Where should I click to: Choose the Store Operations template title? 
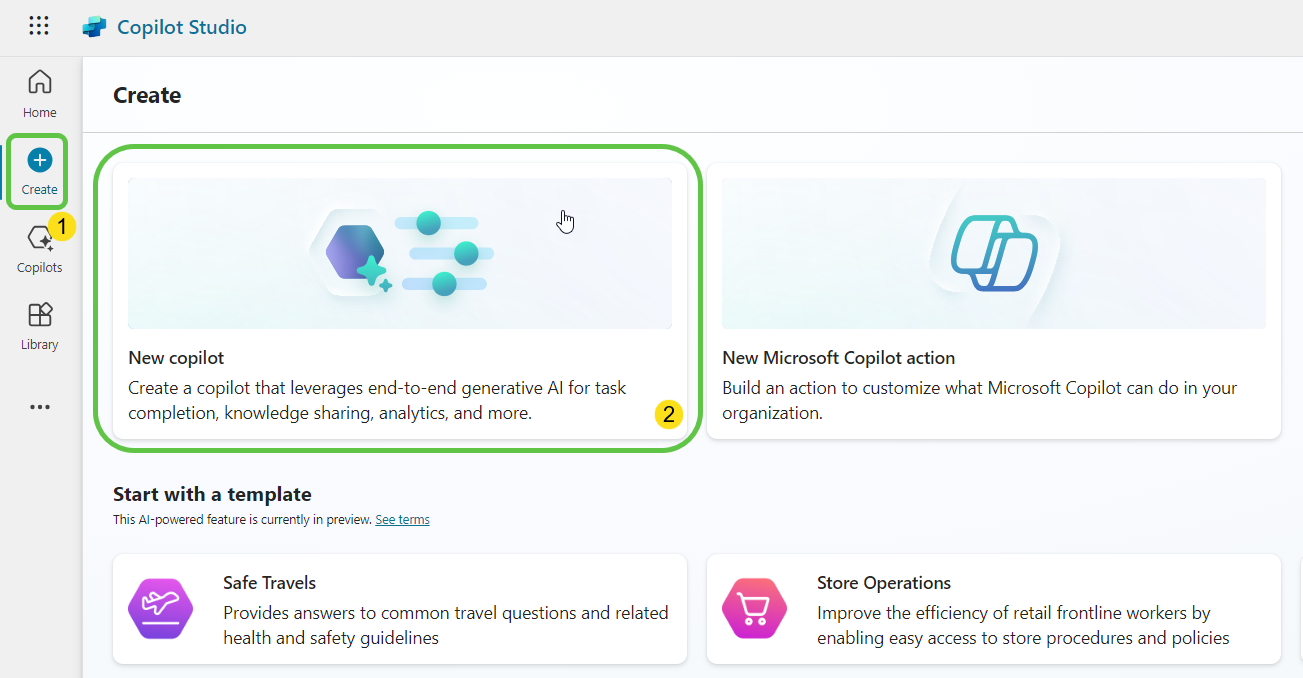pos(883,583)
